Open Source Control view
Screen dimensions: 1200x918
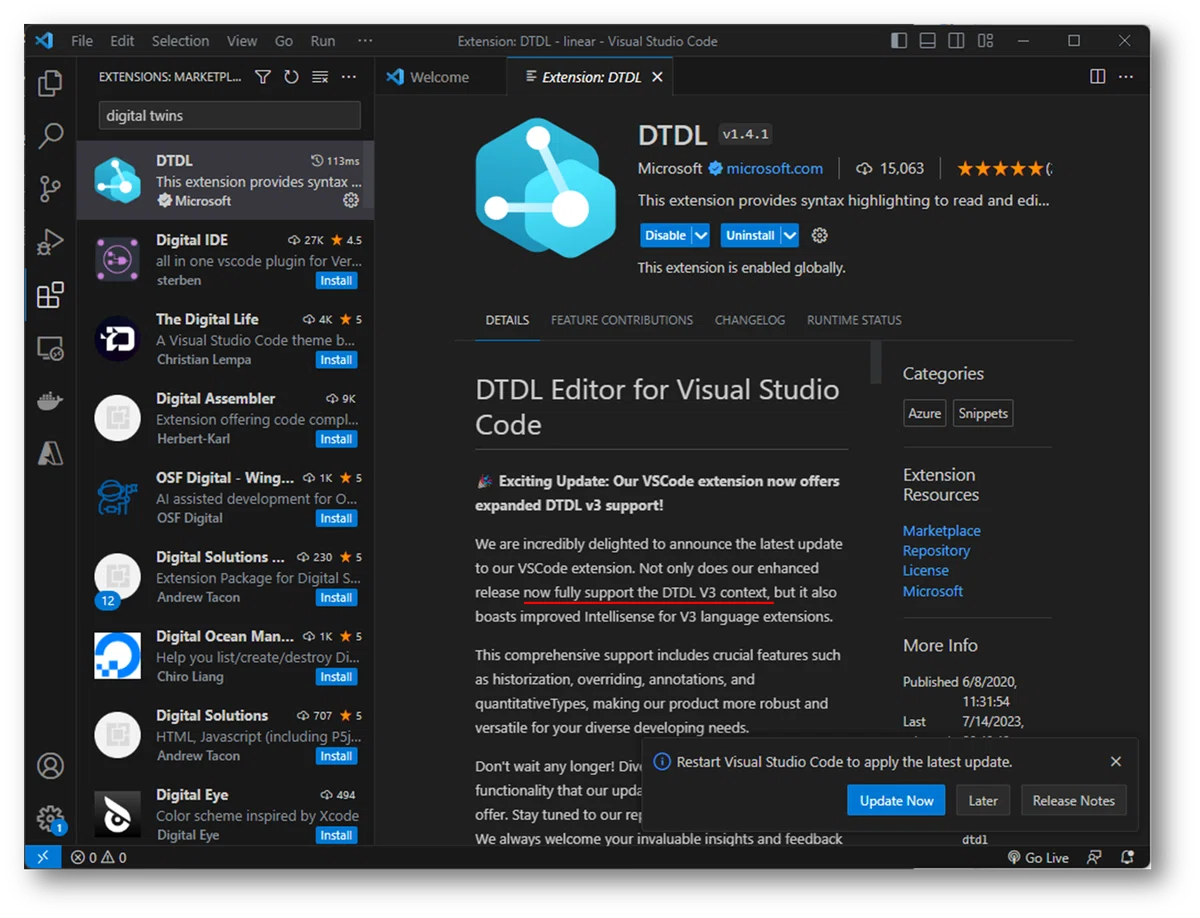click(50, 188)
